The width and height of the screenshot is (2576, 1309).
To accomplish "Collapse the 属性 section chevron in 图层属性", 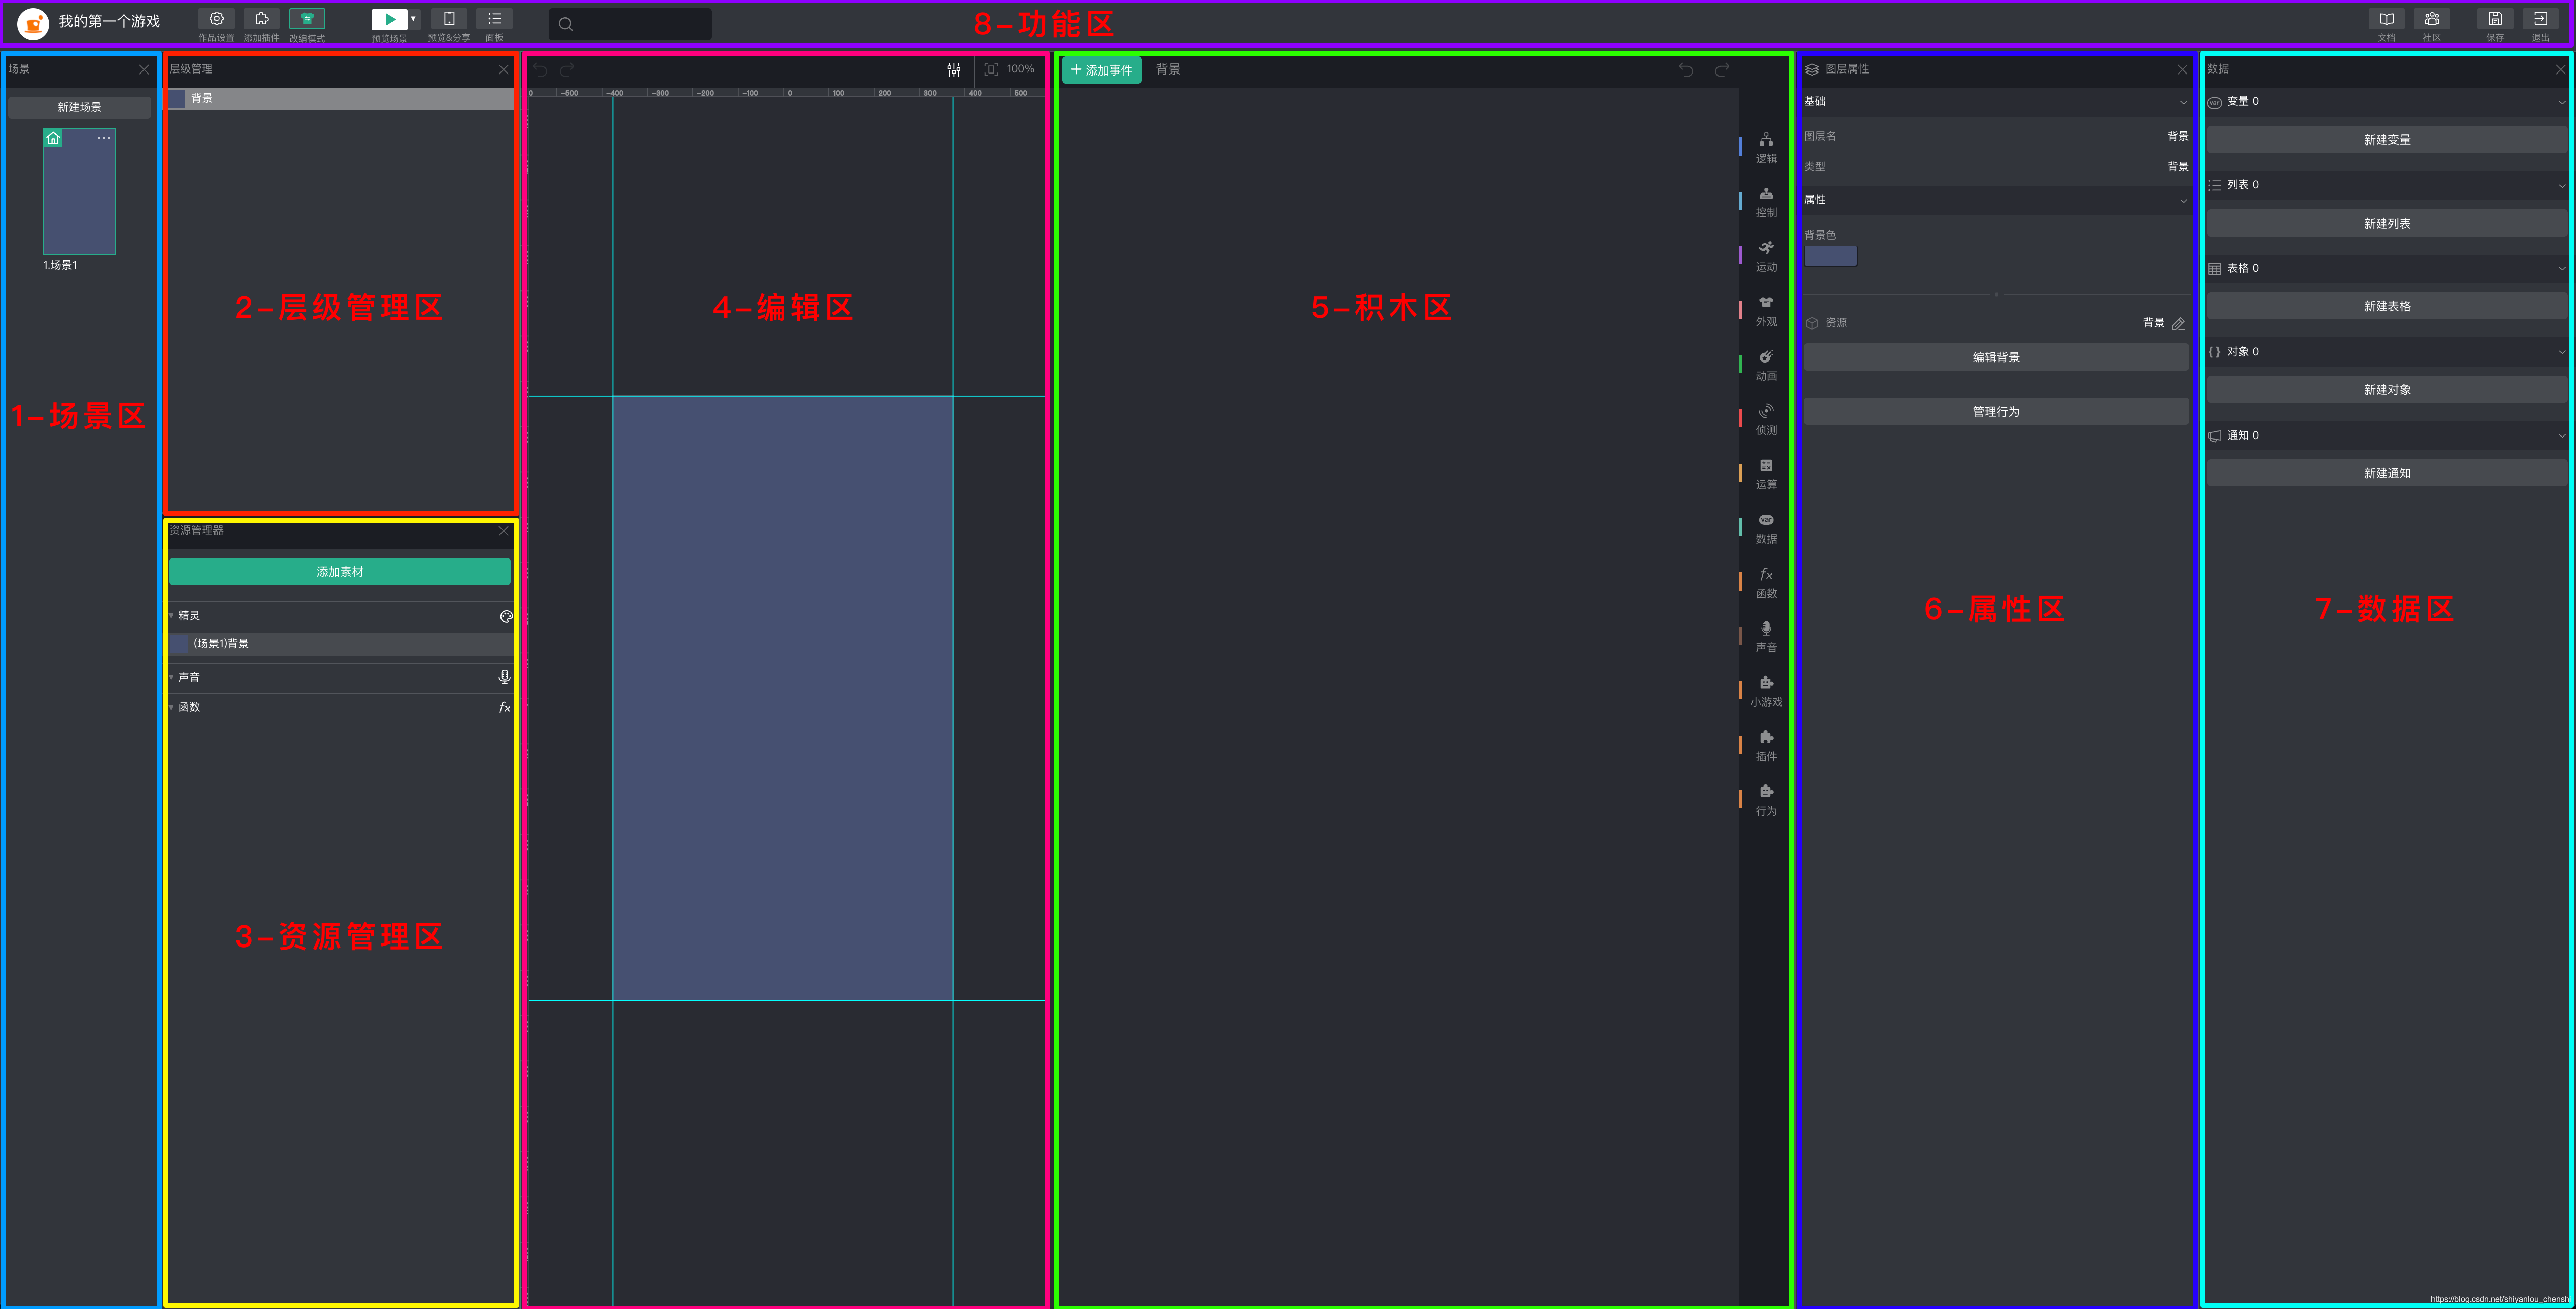I will [x=2183, y=201].
